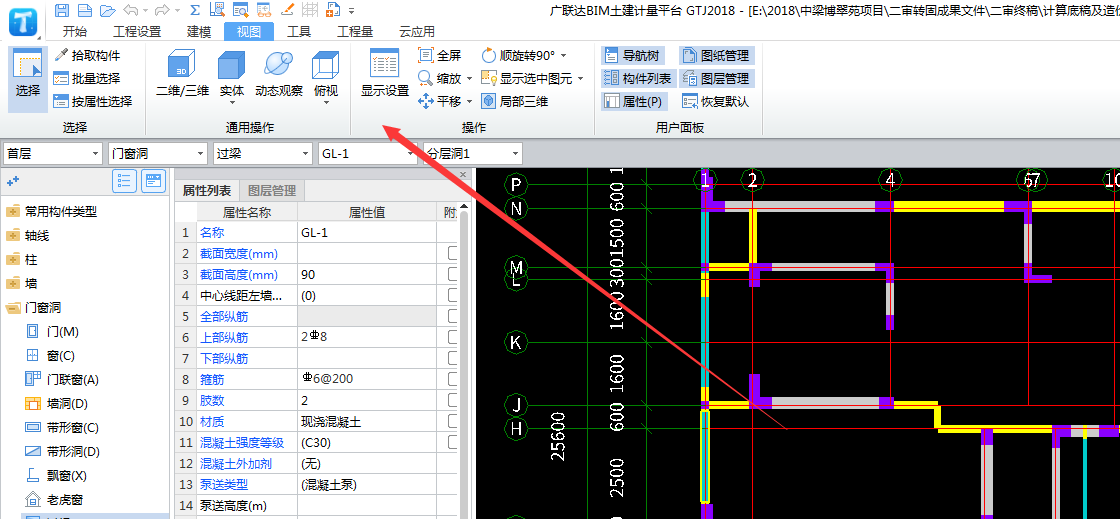Image resolution: width=1120 pixels, height=519 pixels.
Task: Toggle the 图层管理 ribbon panel button
Action: (716, 79)
